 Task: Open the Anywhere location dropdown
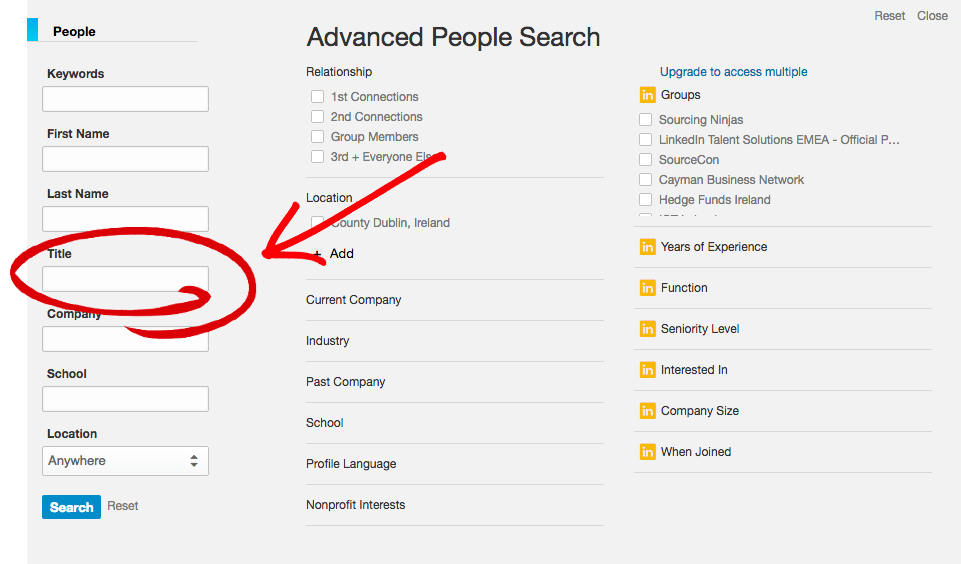[x=125, y=461]
